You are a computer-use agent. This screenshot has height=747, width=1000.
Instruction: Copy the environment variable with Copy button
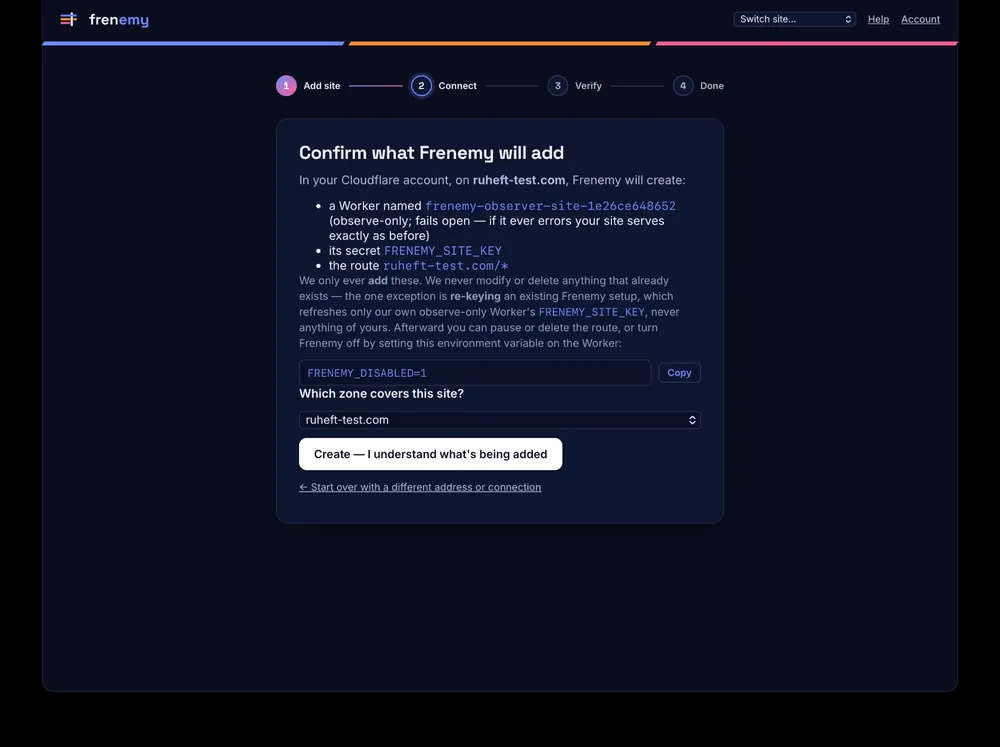tap(679, 373)
